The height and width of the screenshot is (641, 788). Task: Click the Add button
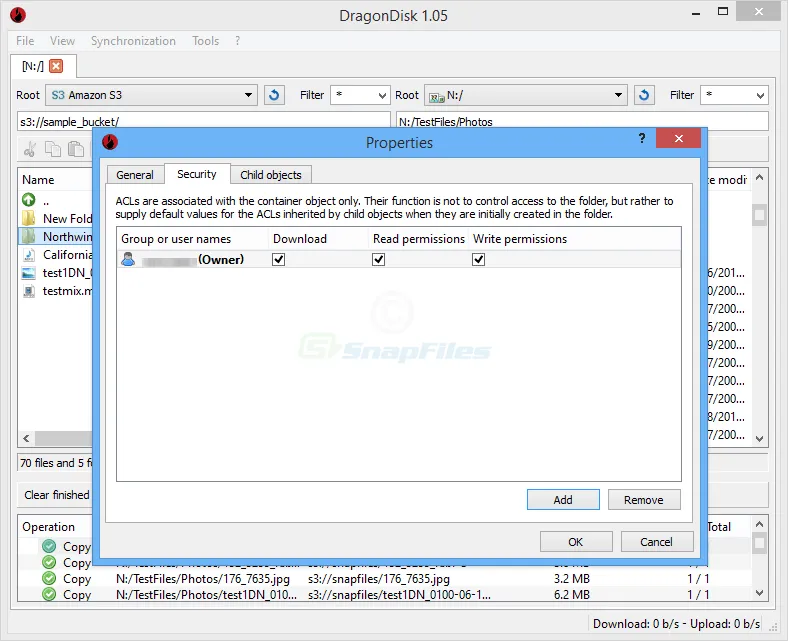point(563,500)
